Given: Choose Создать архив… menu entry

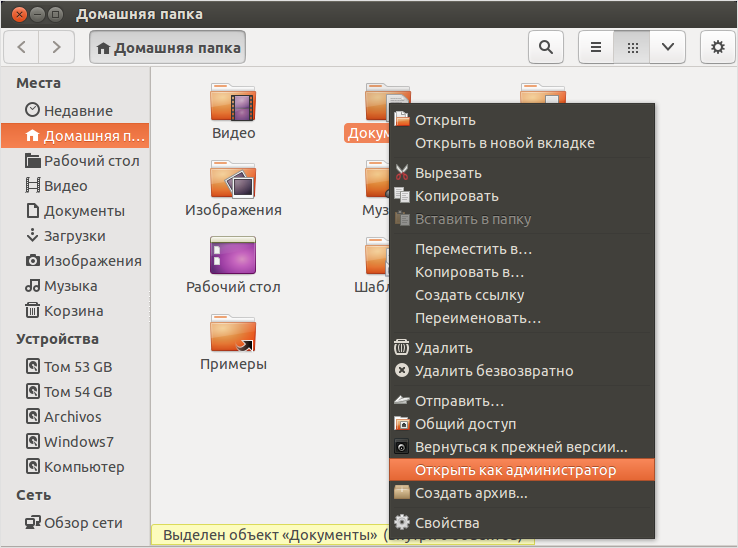Looking at the screenshot, I should 522,493.
